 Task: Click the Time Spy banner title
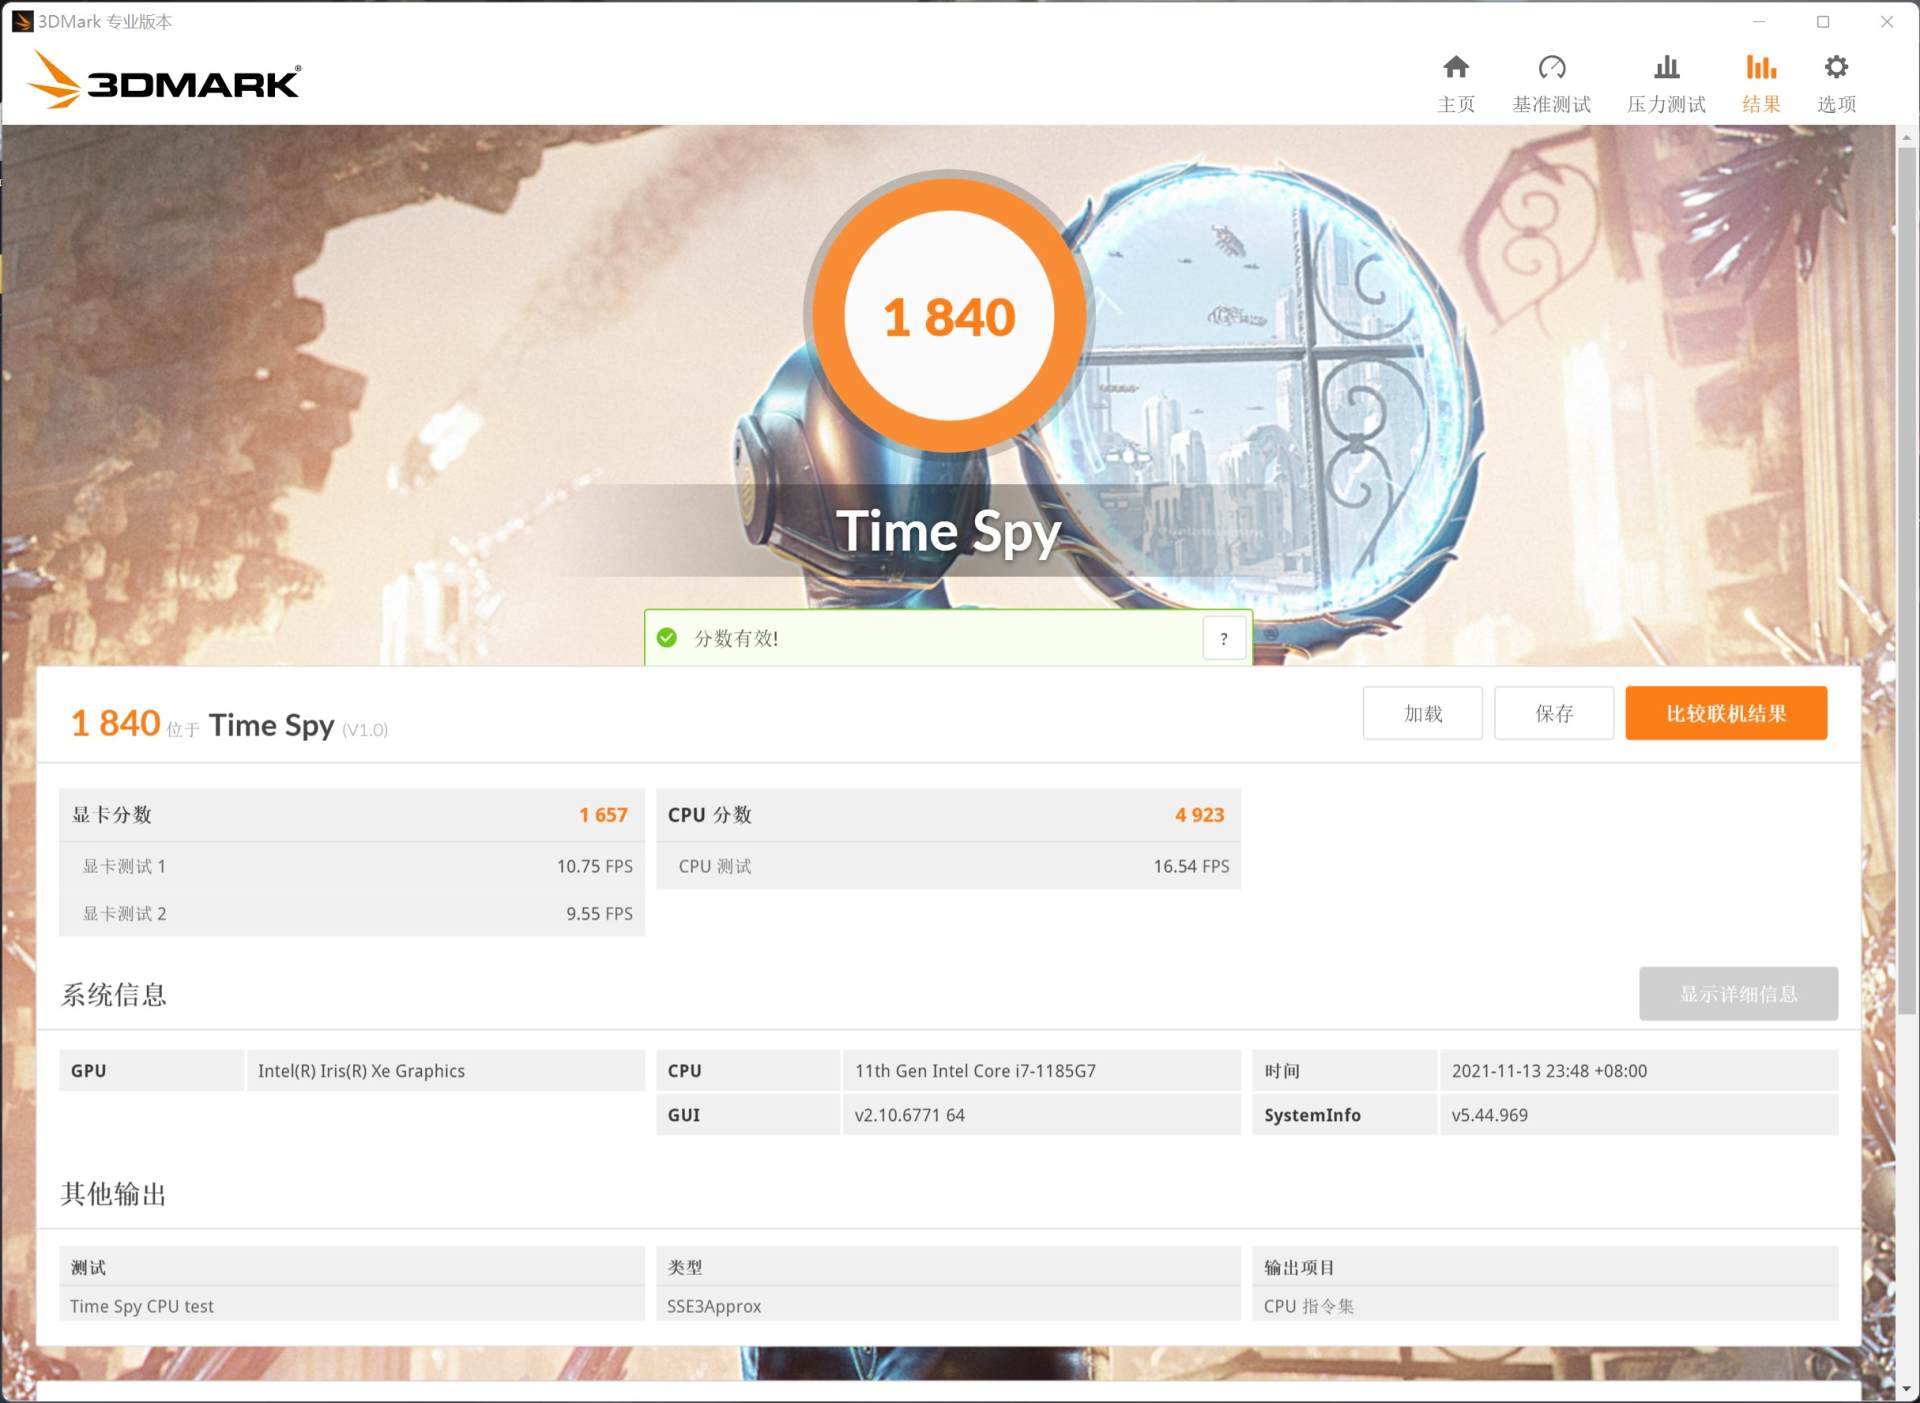tap(949, 531)
